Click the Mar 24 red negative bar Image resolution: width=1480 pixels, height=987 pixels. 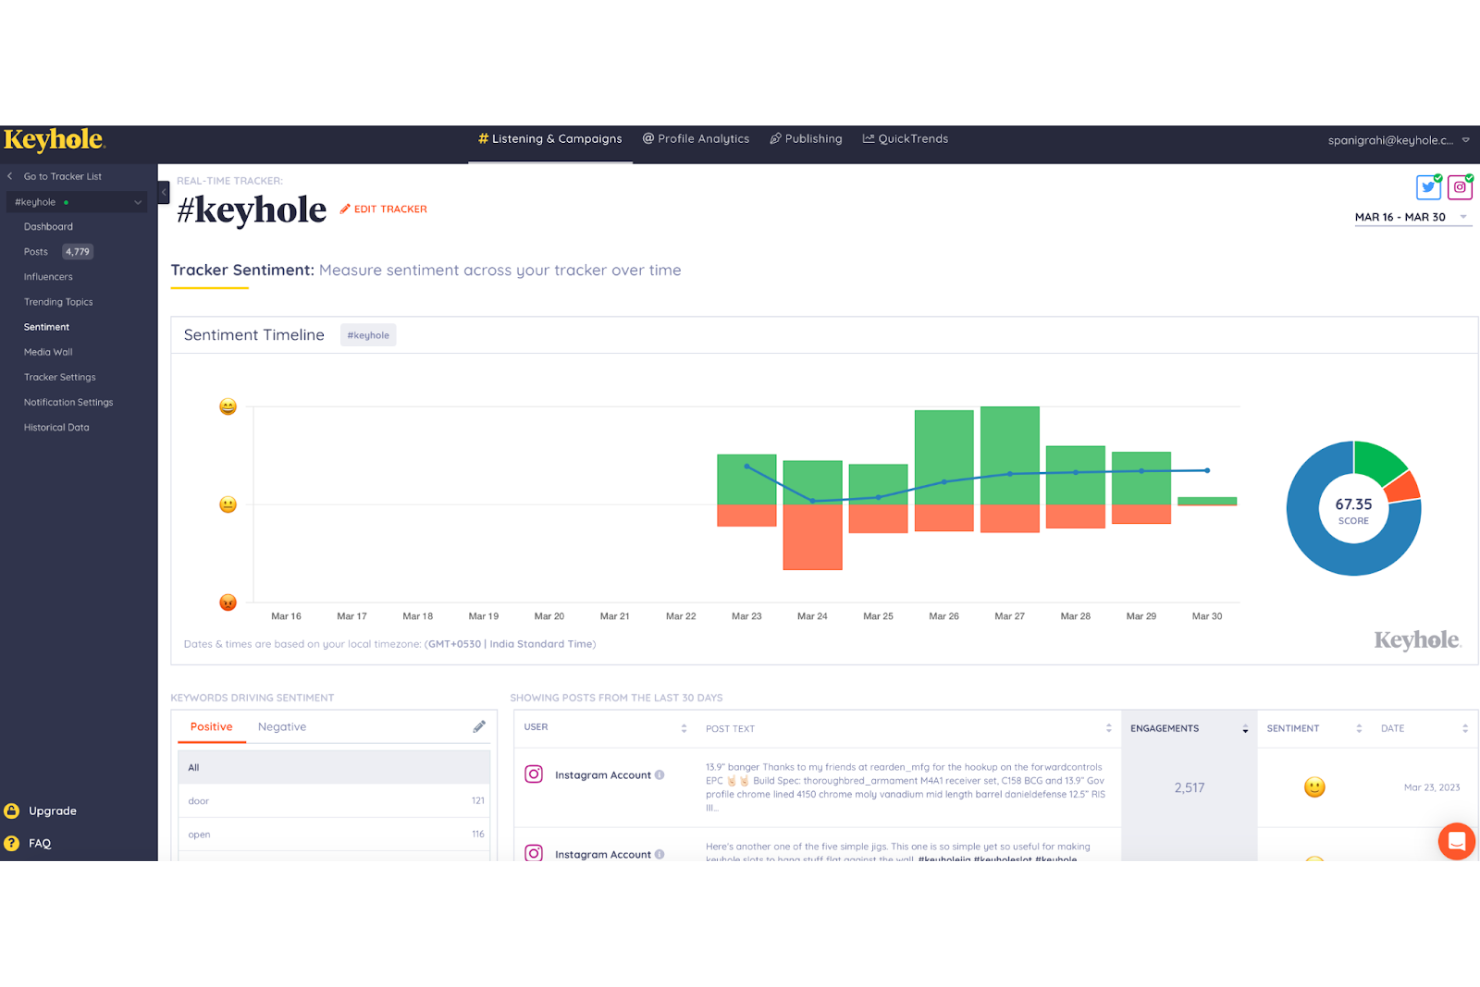[x=812, y=537]
